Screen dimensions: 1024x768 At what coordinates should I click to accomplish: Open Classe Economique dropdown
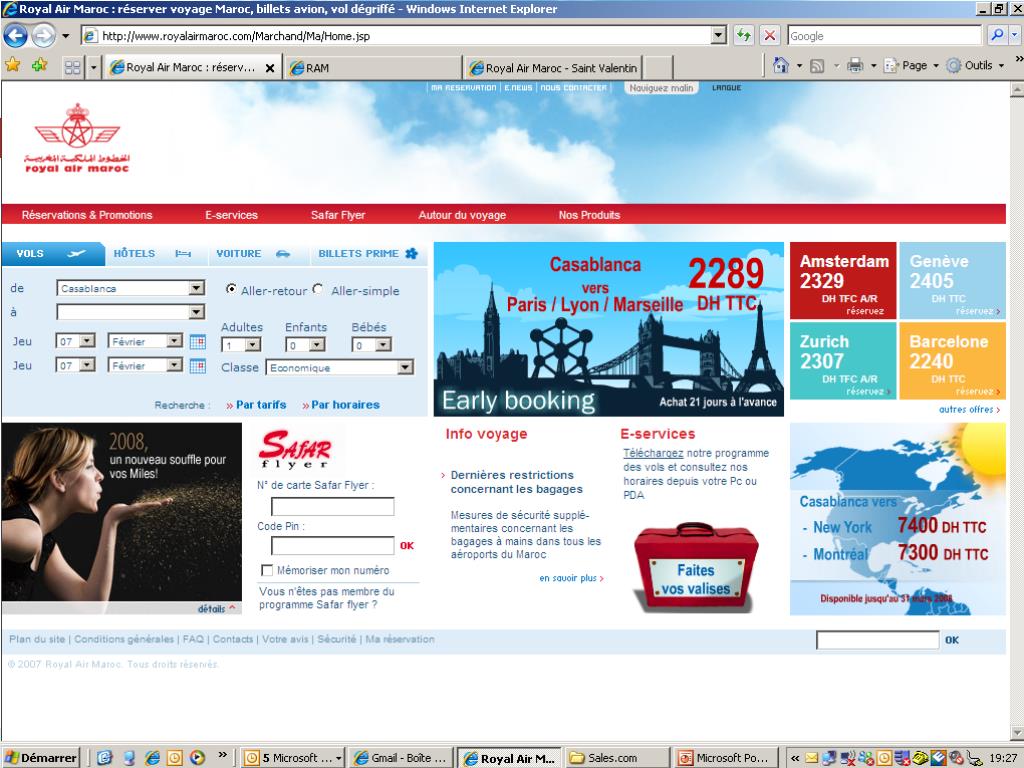406,368
